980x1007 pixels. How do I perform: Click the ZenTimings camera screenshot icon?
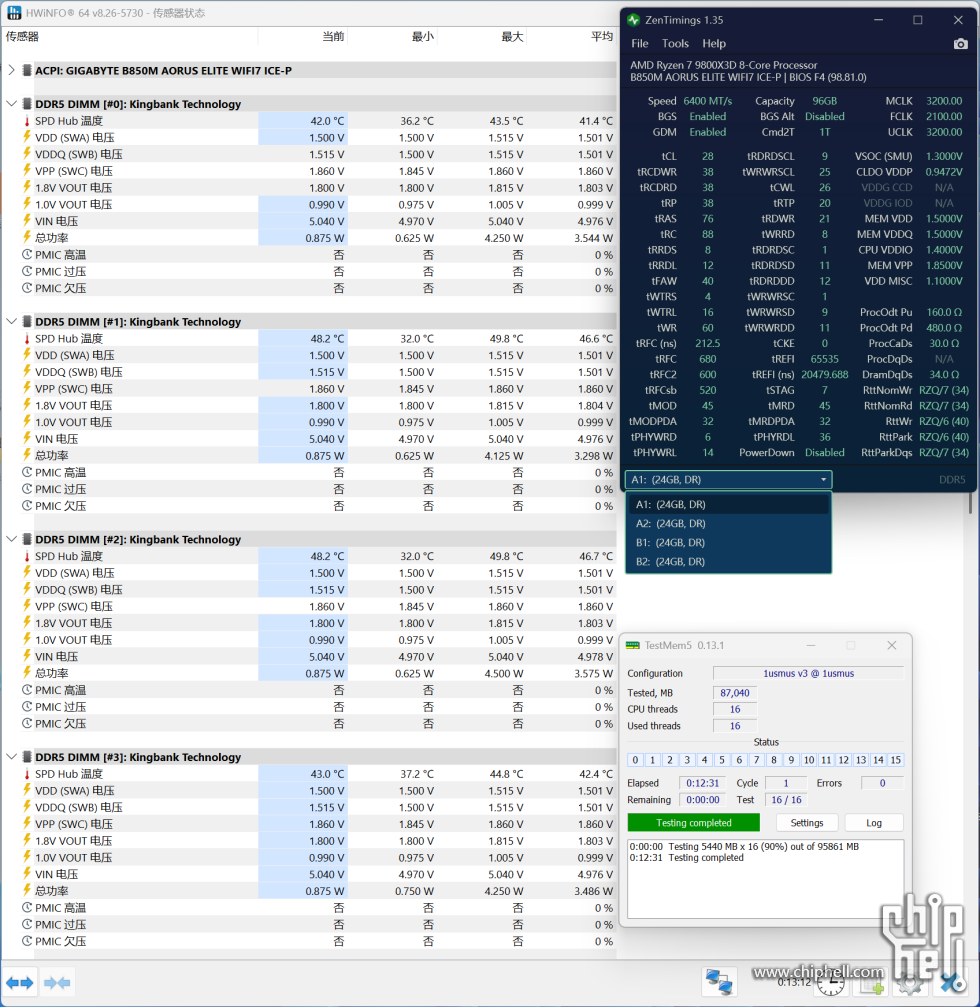pyautogui.click(x=960, y=44)
